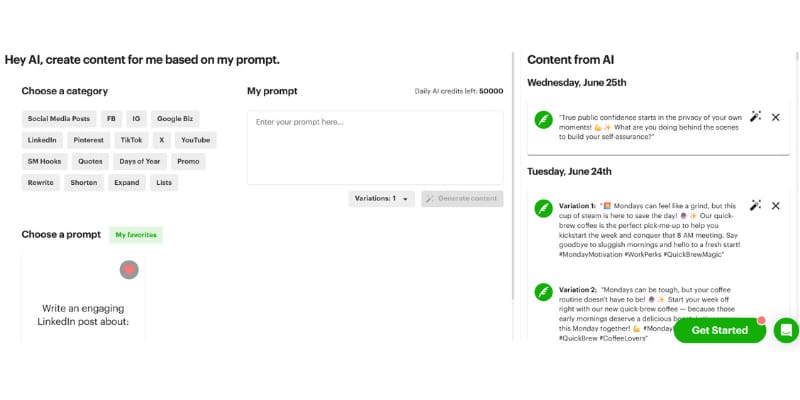Click the green feather icon on June 25th post
The width and height of the screenshot is (800, 400).
[x=543, y=120]
